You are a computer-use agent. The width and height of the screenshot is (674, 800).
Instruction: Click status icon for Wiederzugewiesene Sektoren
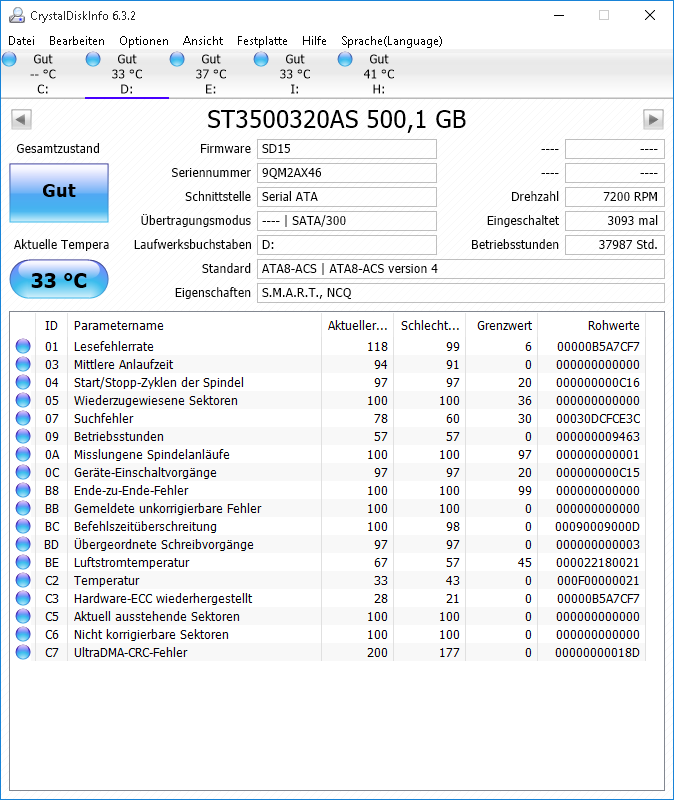pos(23,401)
